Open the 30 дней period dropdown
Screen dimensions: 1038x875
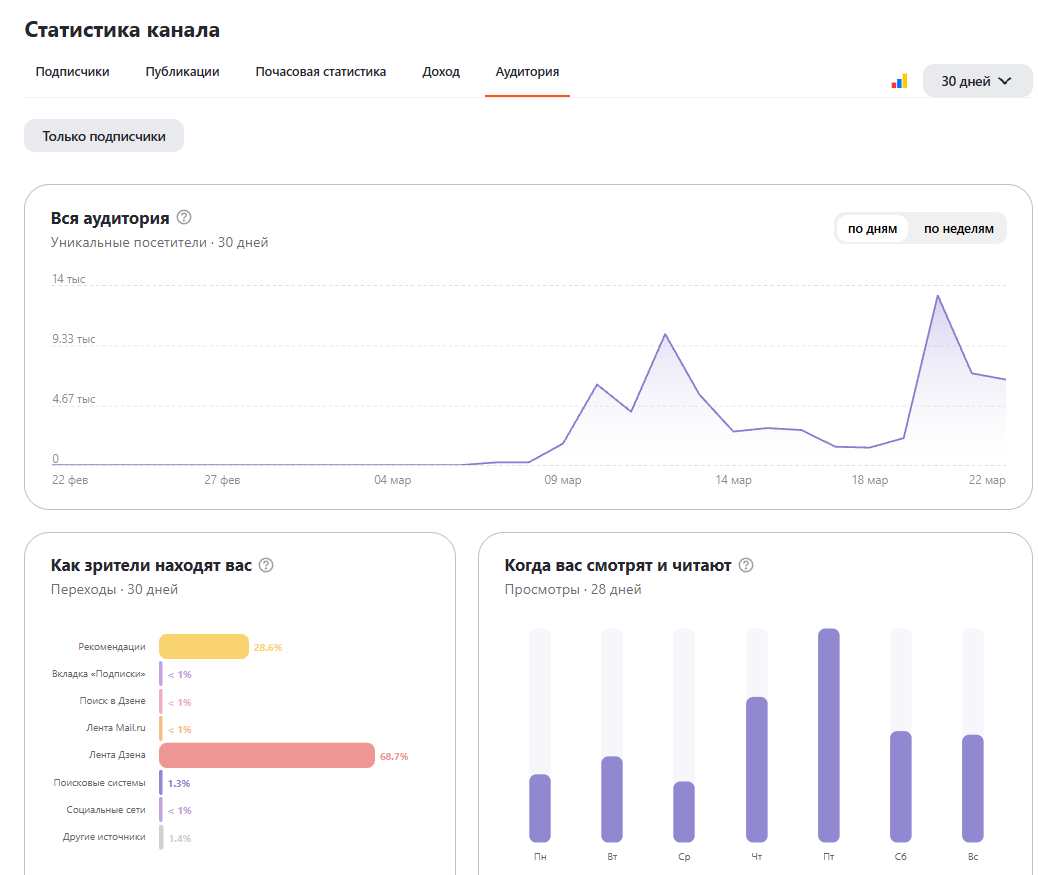(977, 81)
